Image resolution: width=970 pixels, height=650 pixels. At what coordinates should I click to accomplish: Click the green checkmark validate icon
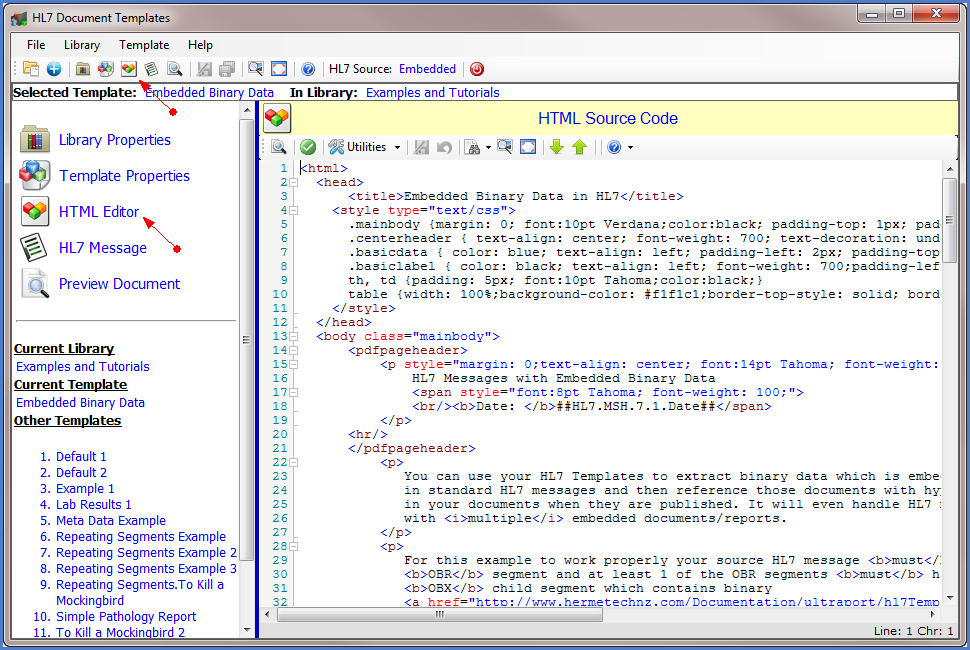(308, 147)
